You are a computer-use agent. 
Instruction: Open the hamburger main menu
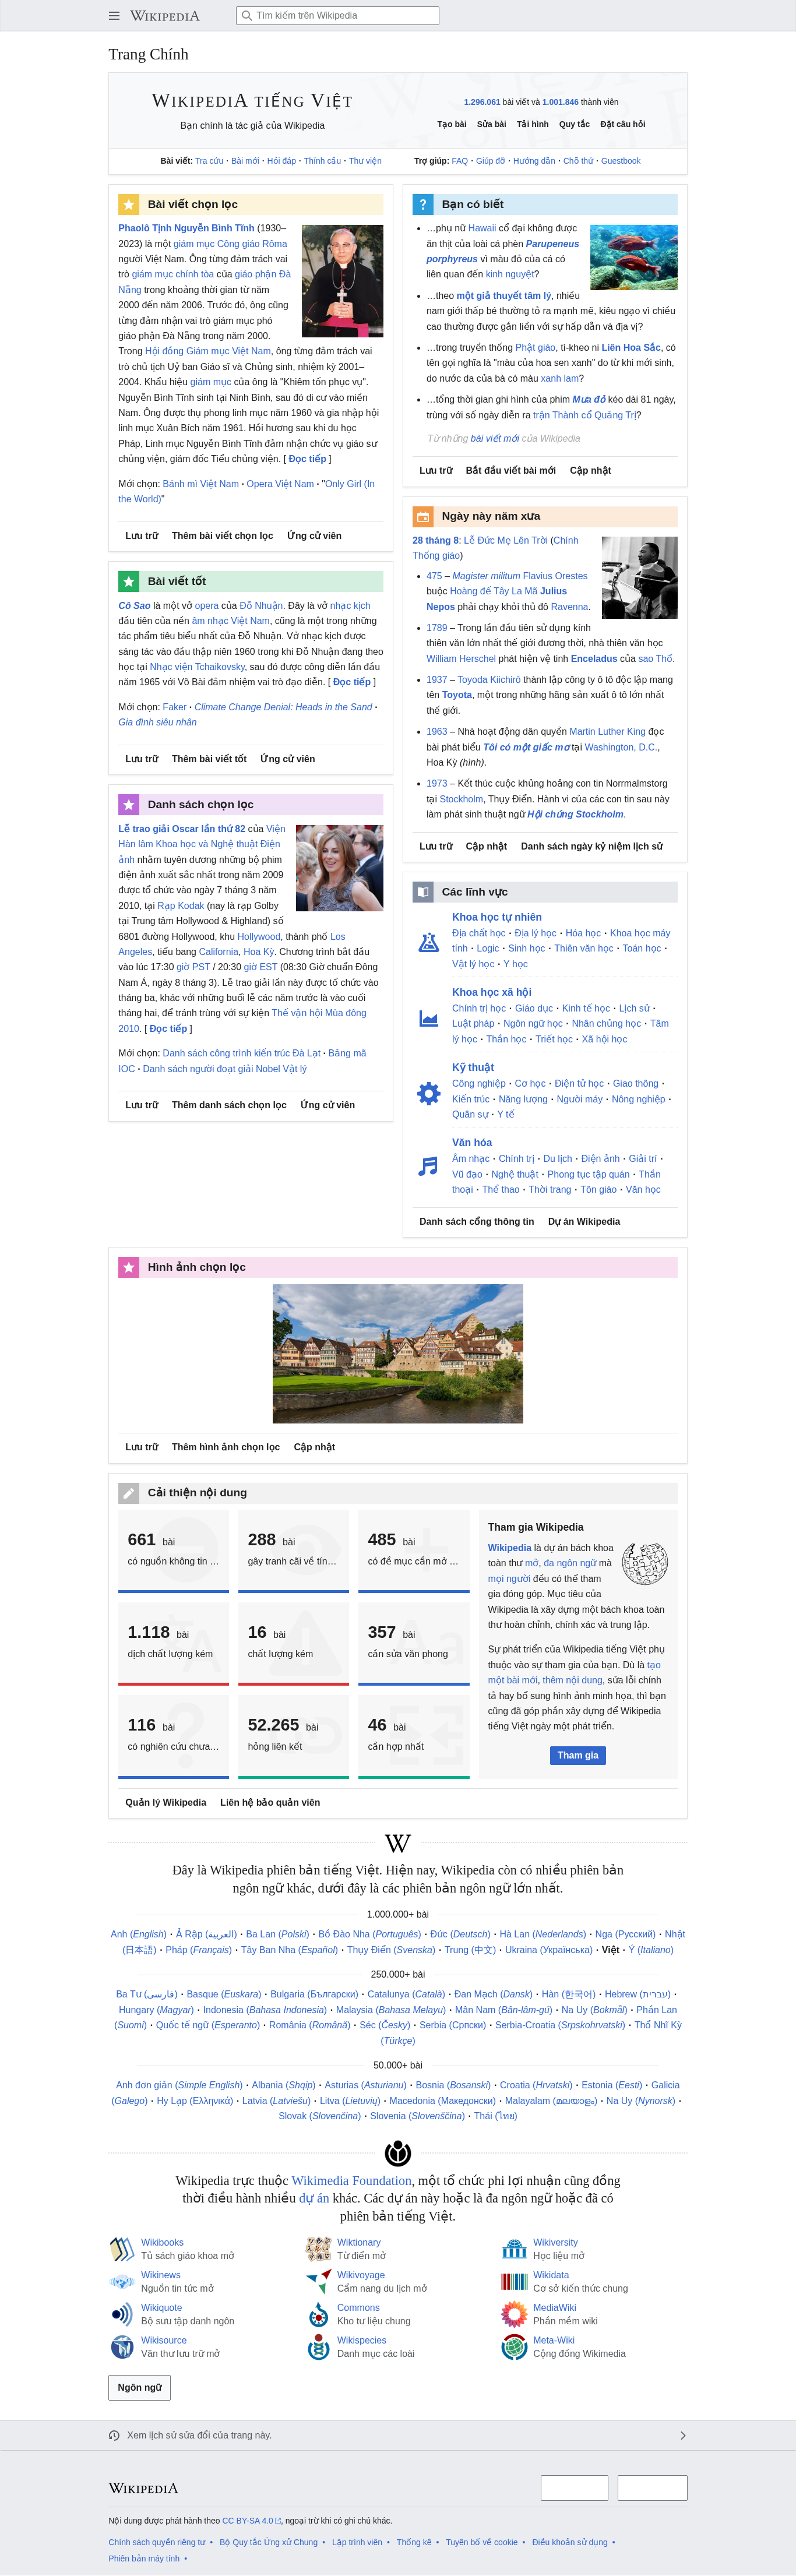pyautogui.click(x=114, y=16)
